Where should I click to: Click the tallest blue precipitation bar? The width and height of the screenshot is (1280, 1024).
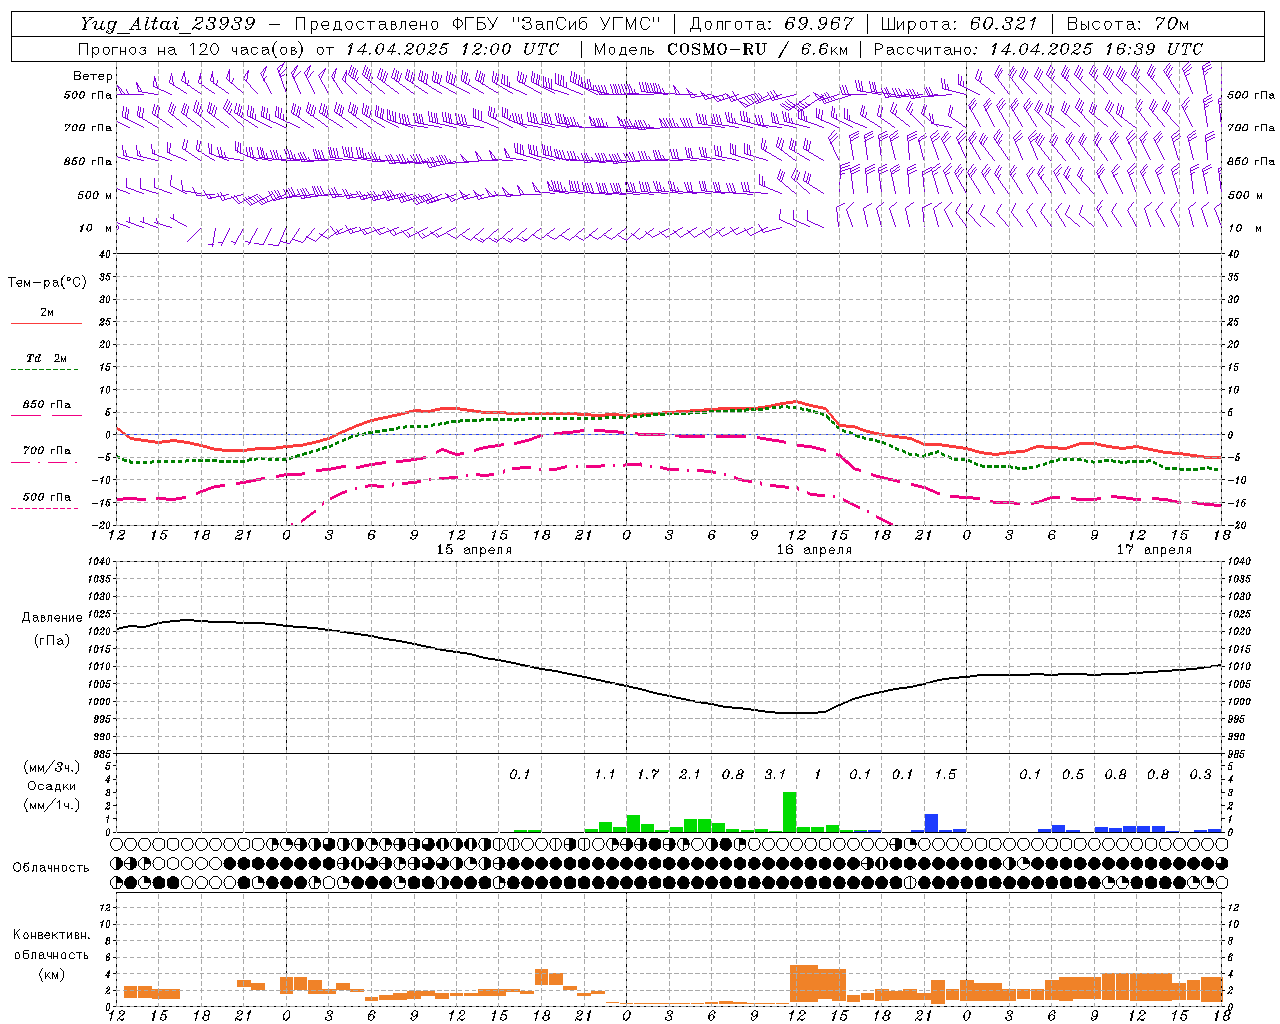(931, 823)
